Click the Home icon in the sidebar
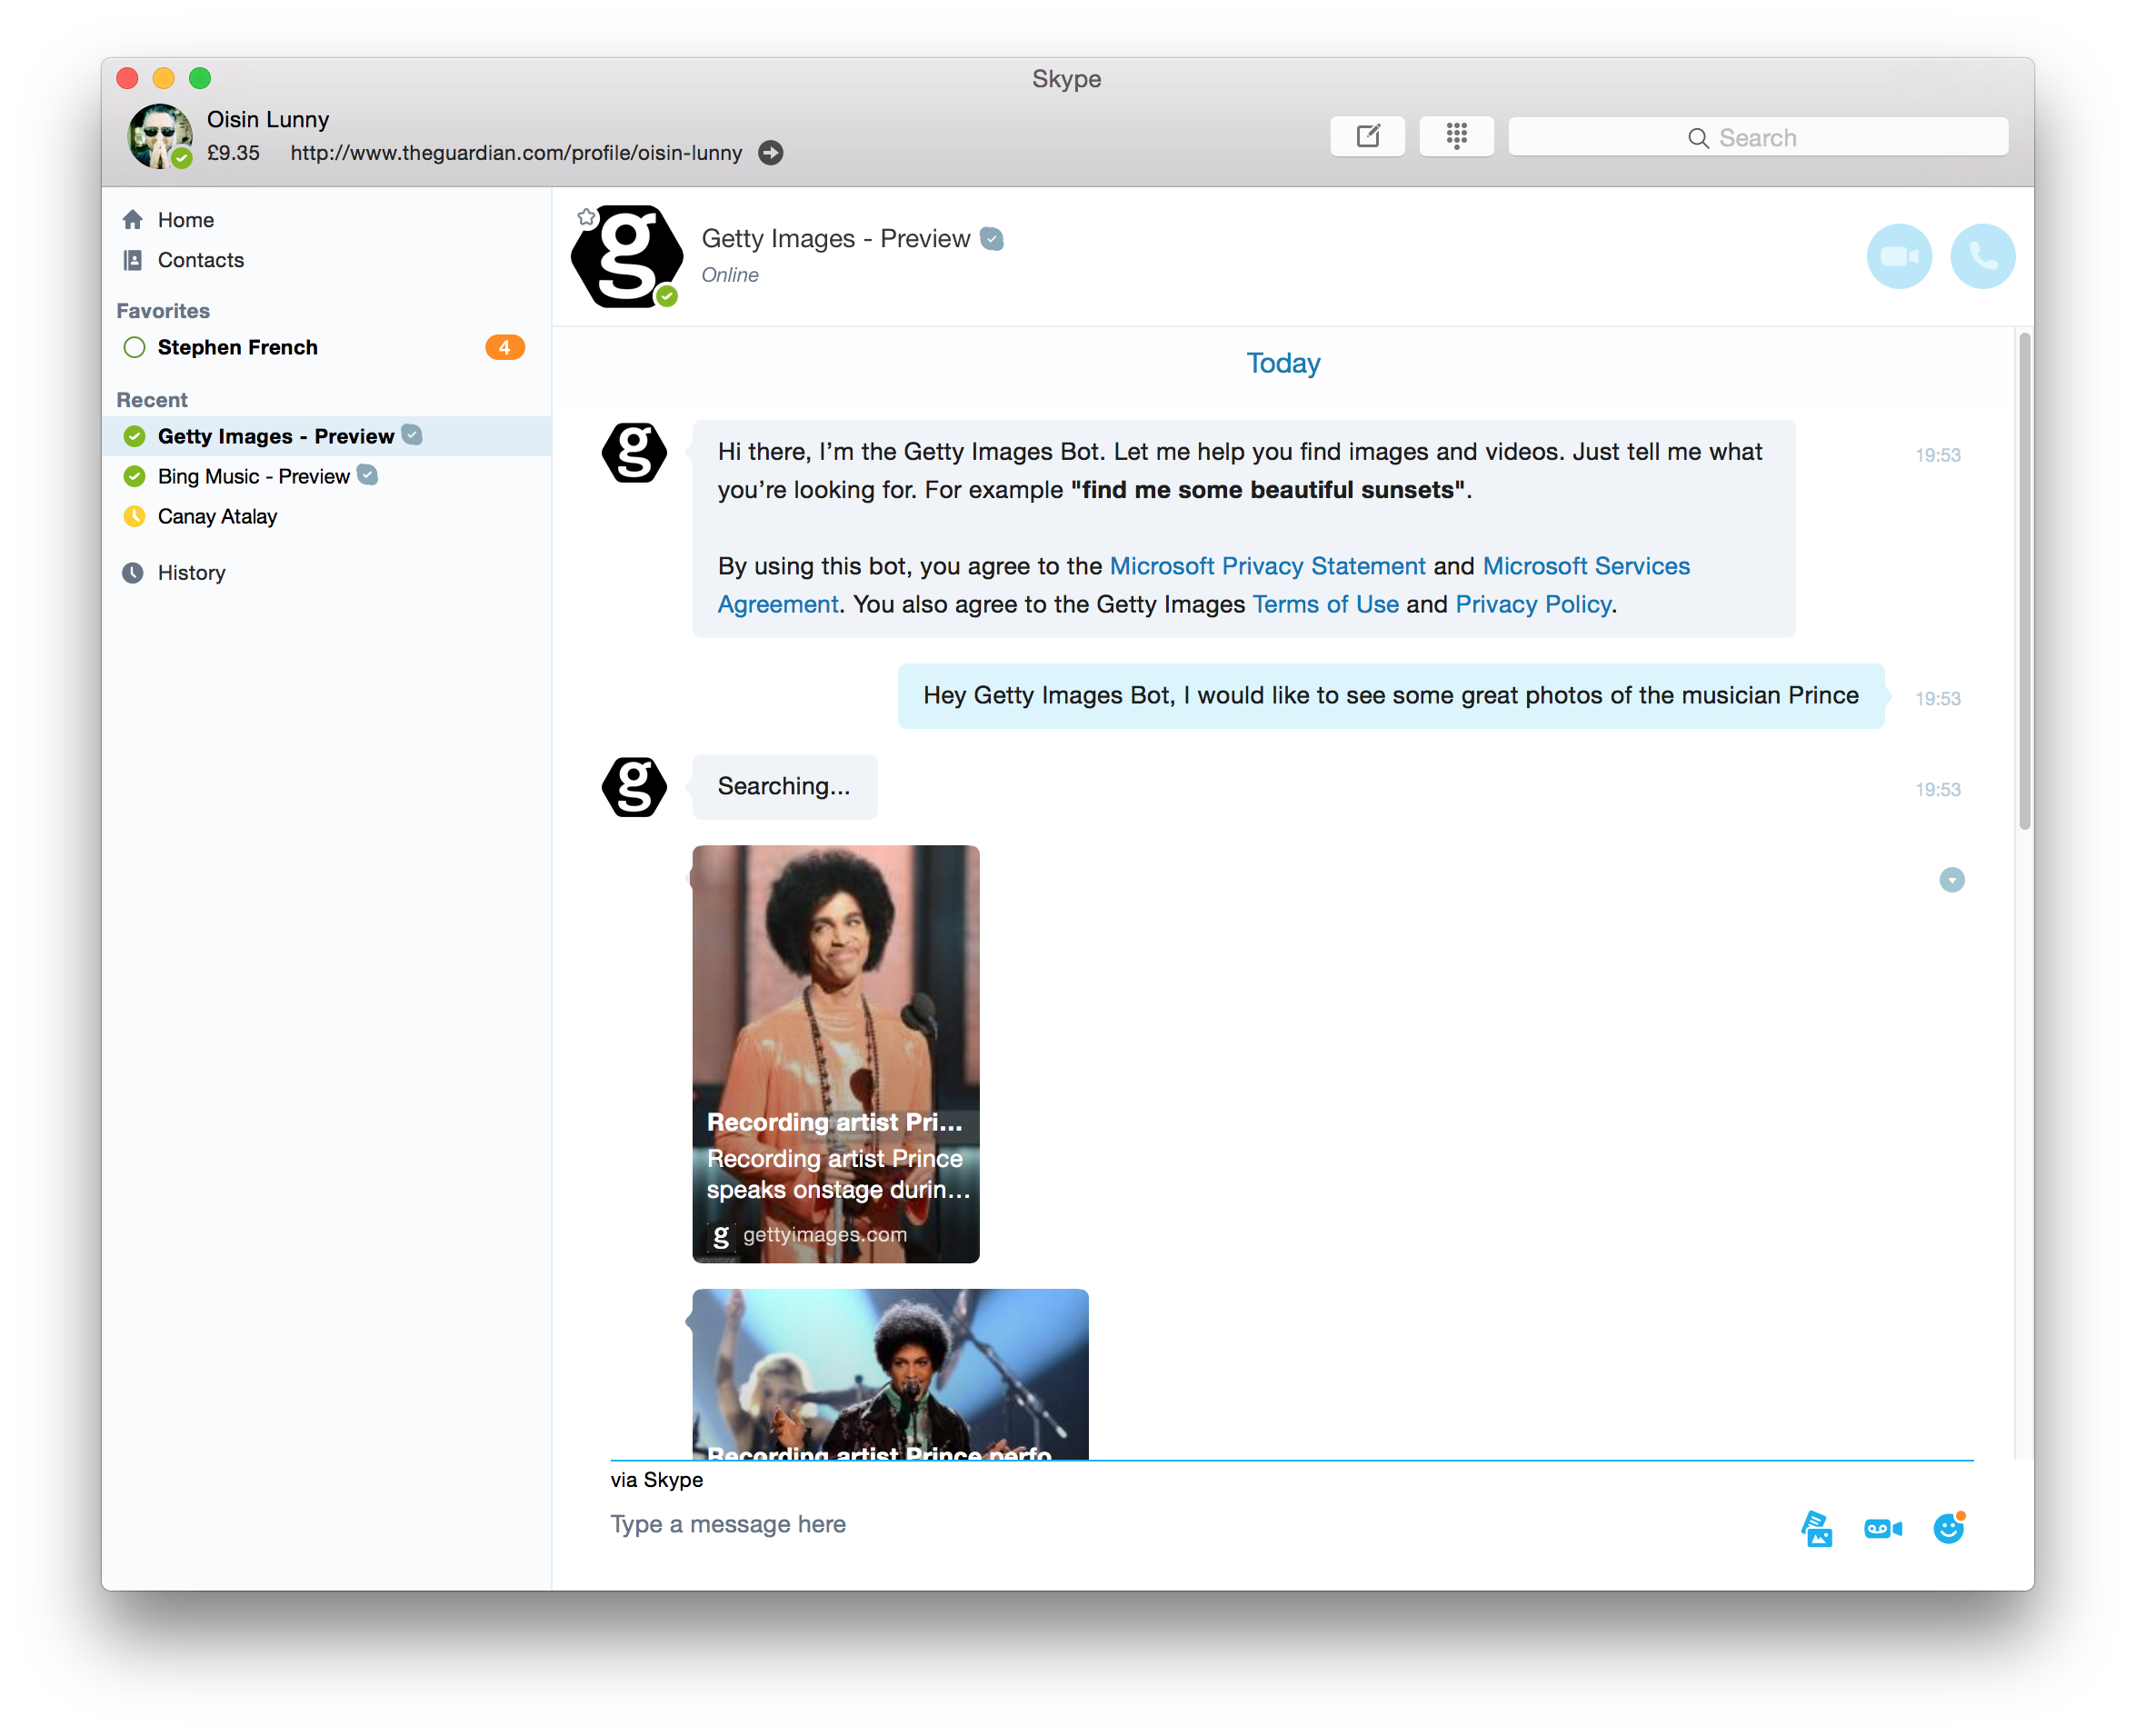The height and width of the screenshot is (1736, 2136). pyautogui.click(x=133, y=219)
